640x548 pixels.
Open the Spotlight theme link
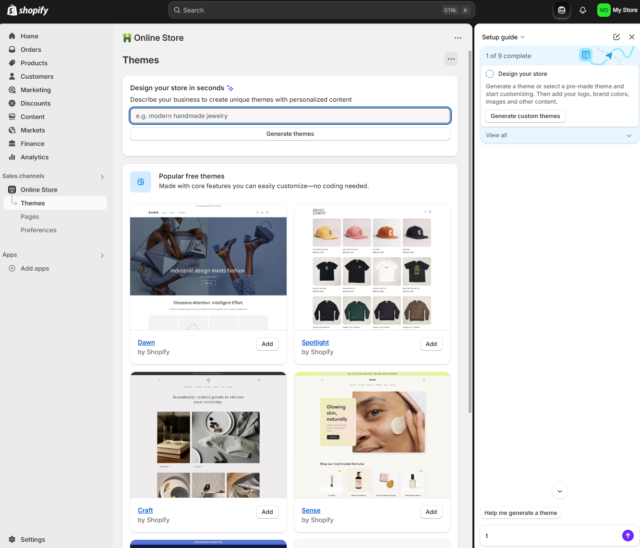[x=315, y=342]
